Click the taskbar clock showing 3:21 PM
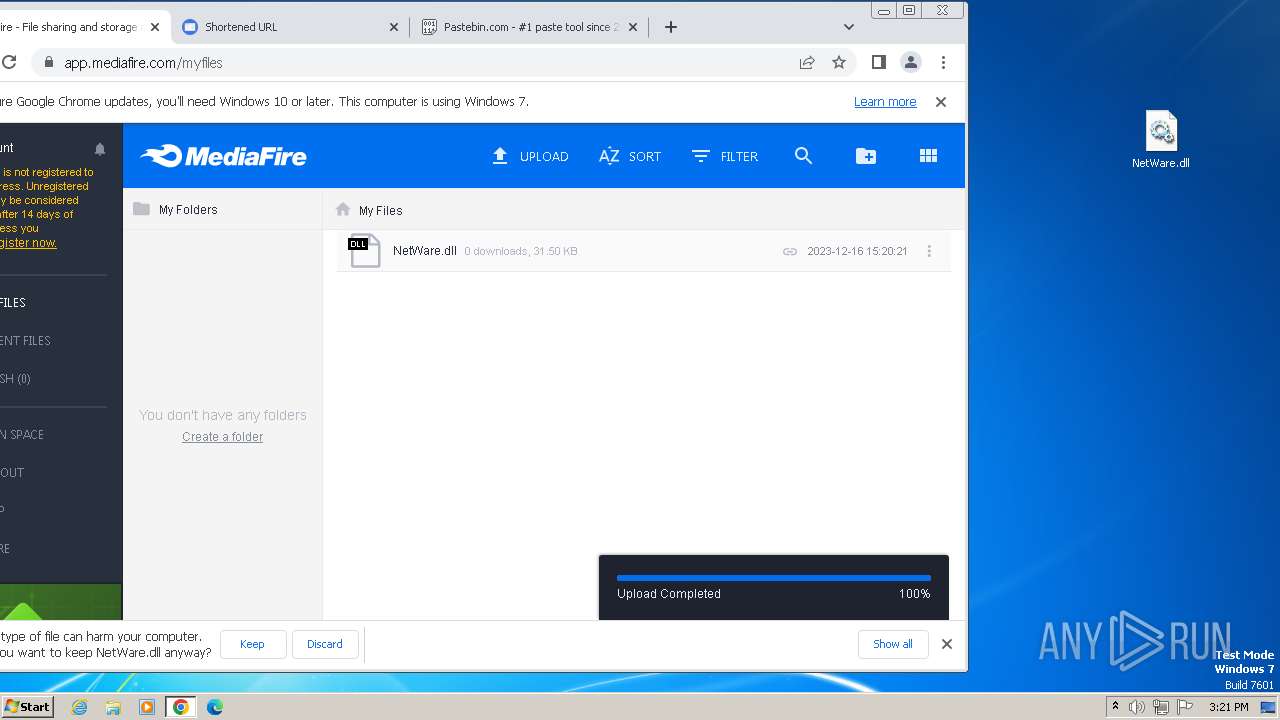 point(1228,707)
